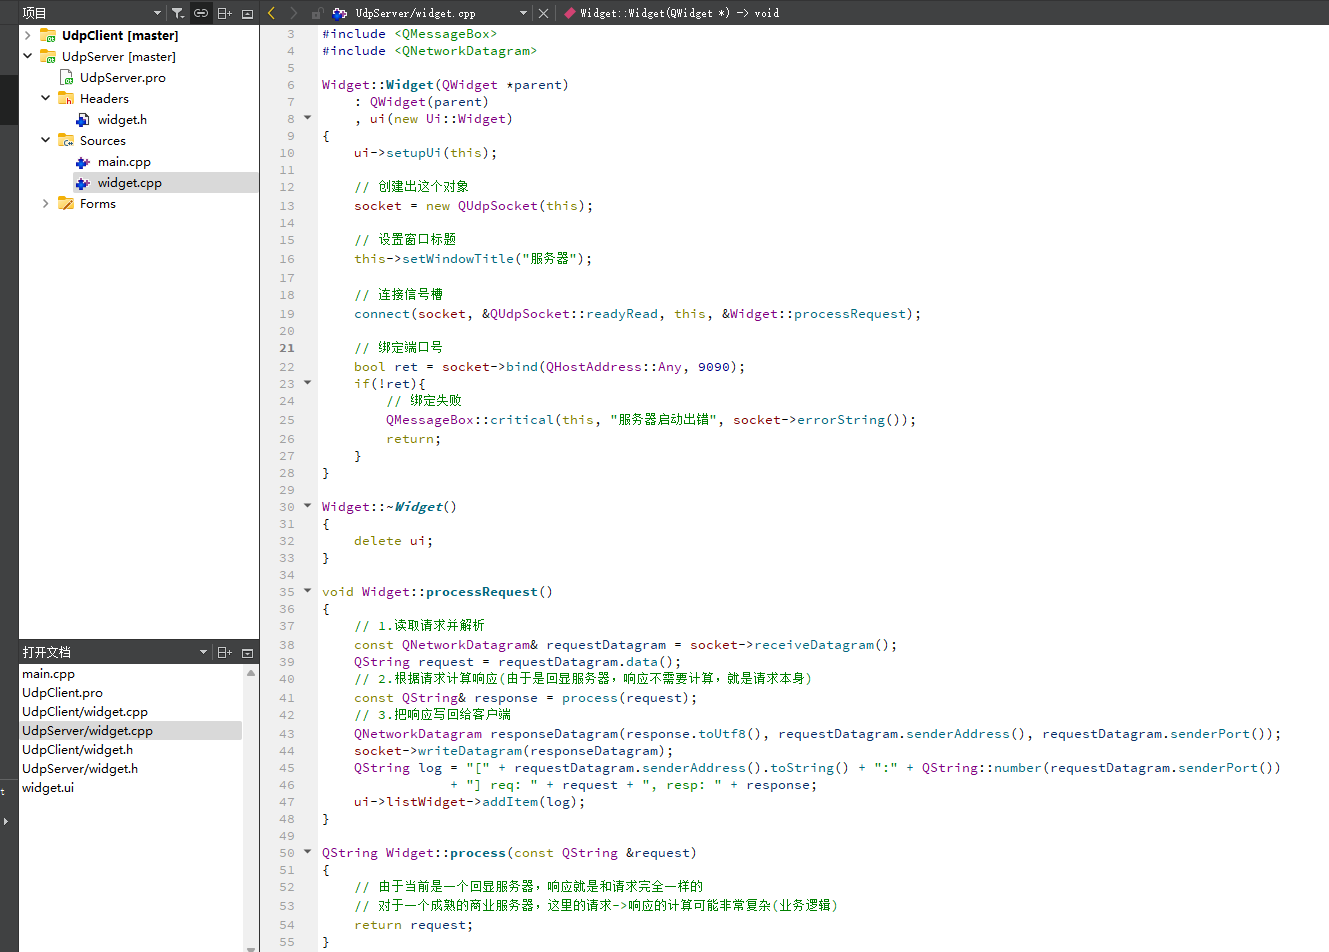
Task: Fold the destructor at line 30
Action: tap(307, 506)
